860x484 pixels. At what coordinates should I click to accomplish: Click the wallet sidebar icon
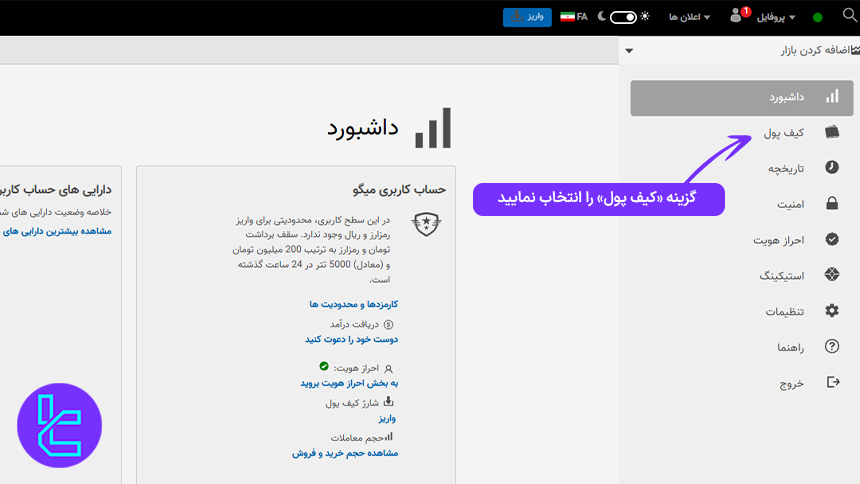(832, 132)
